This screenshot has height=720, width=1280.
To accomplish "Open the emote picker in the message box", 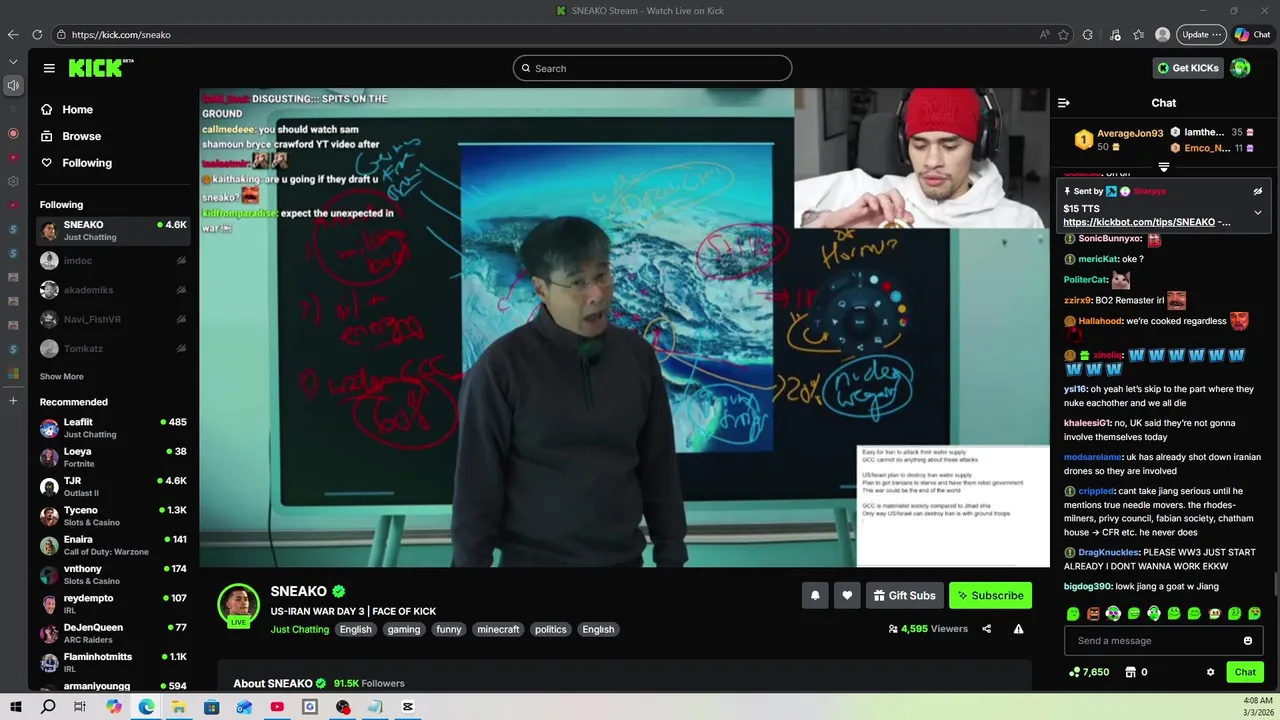I will (x=1248, y=641).
